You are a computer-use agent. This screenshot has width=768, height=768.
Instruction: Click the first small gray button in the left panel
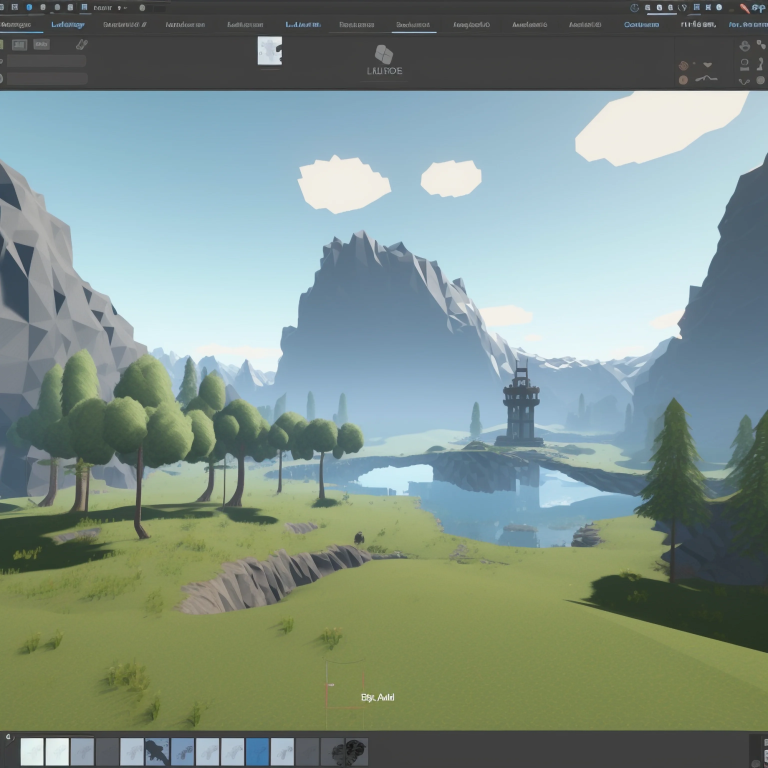[20, 45]
